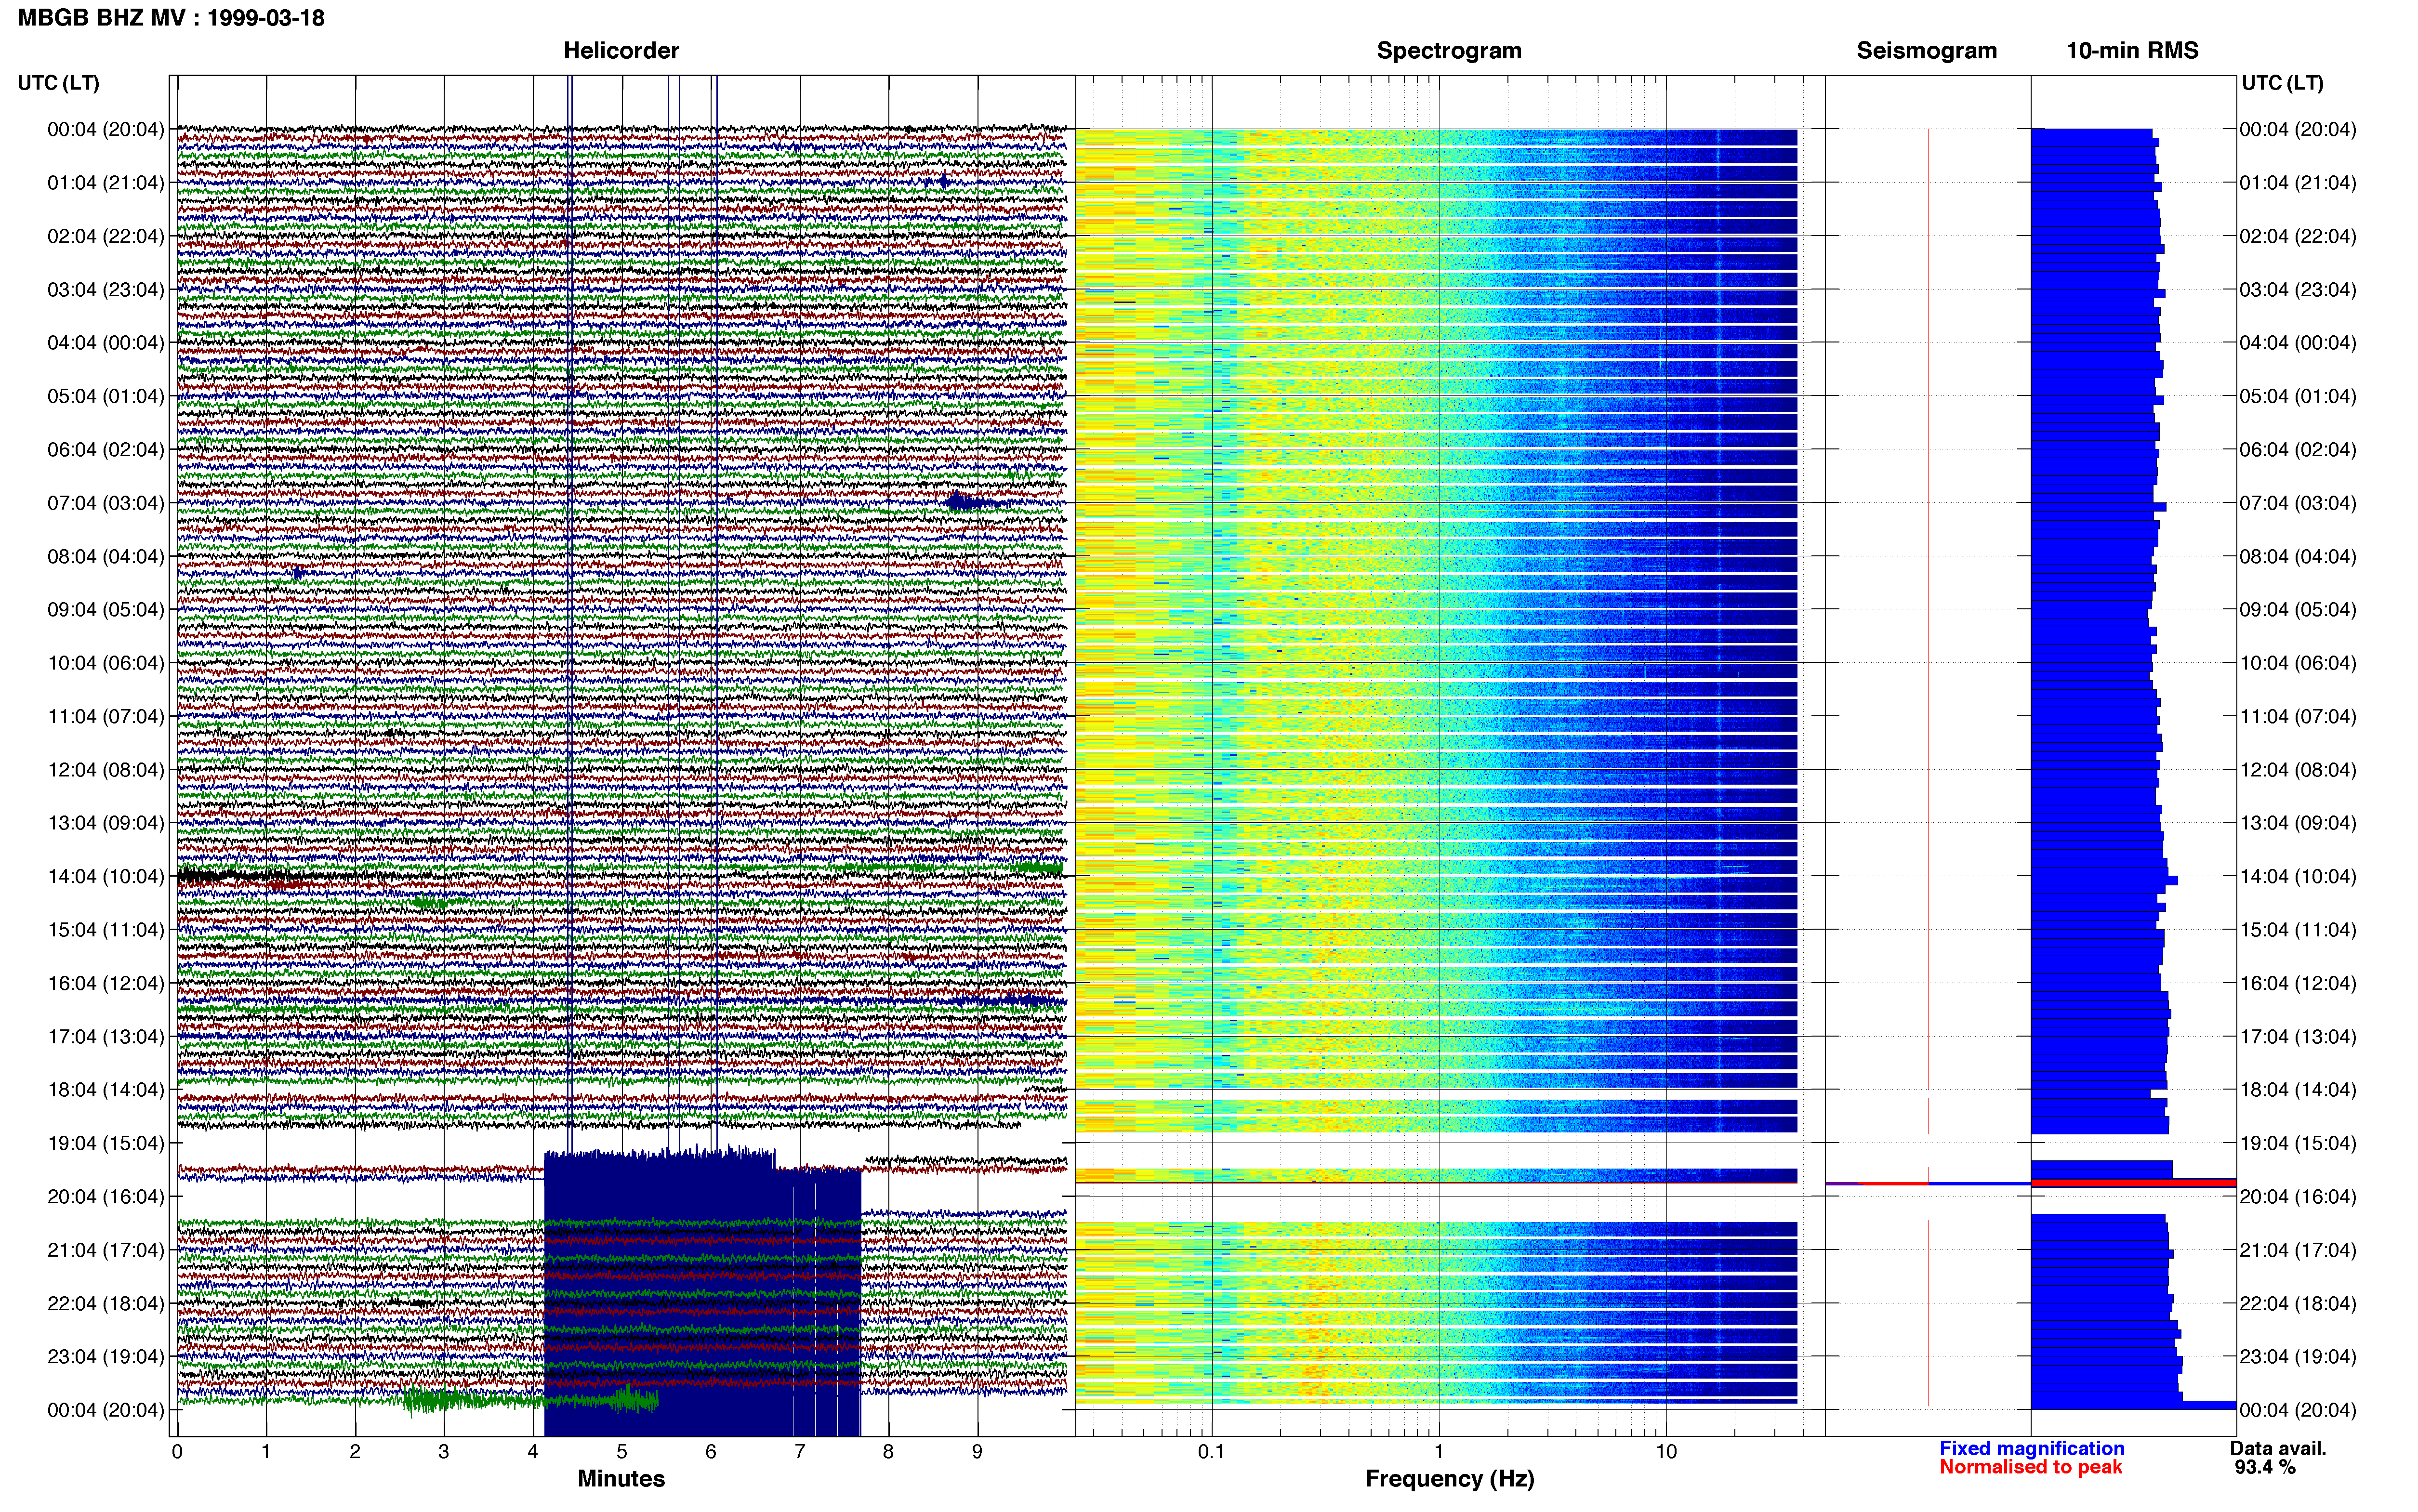Click the red and blue line in Seismogram panel

[x=1927, y=1184]
